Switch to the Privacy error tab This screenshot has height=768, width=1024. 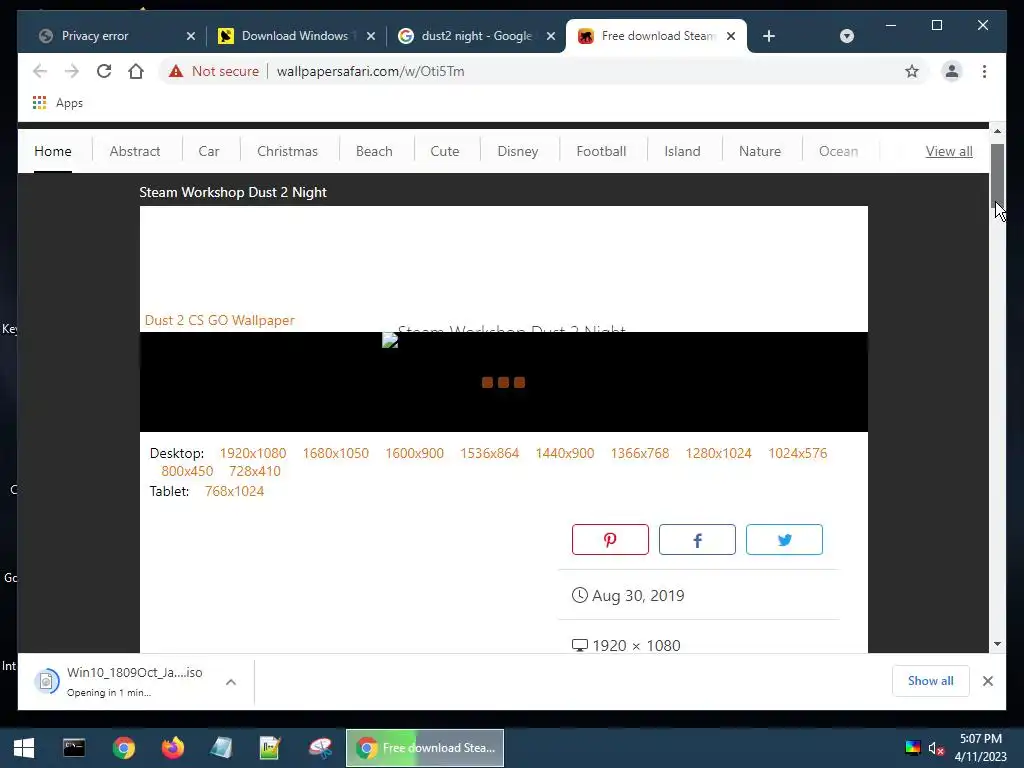tap(110, 36)
